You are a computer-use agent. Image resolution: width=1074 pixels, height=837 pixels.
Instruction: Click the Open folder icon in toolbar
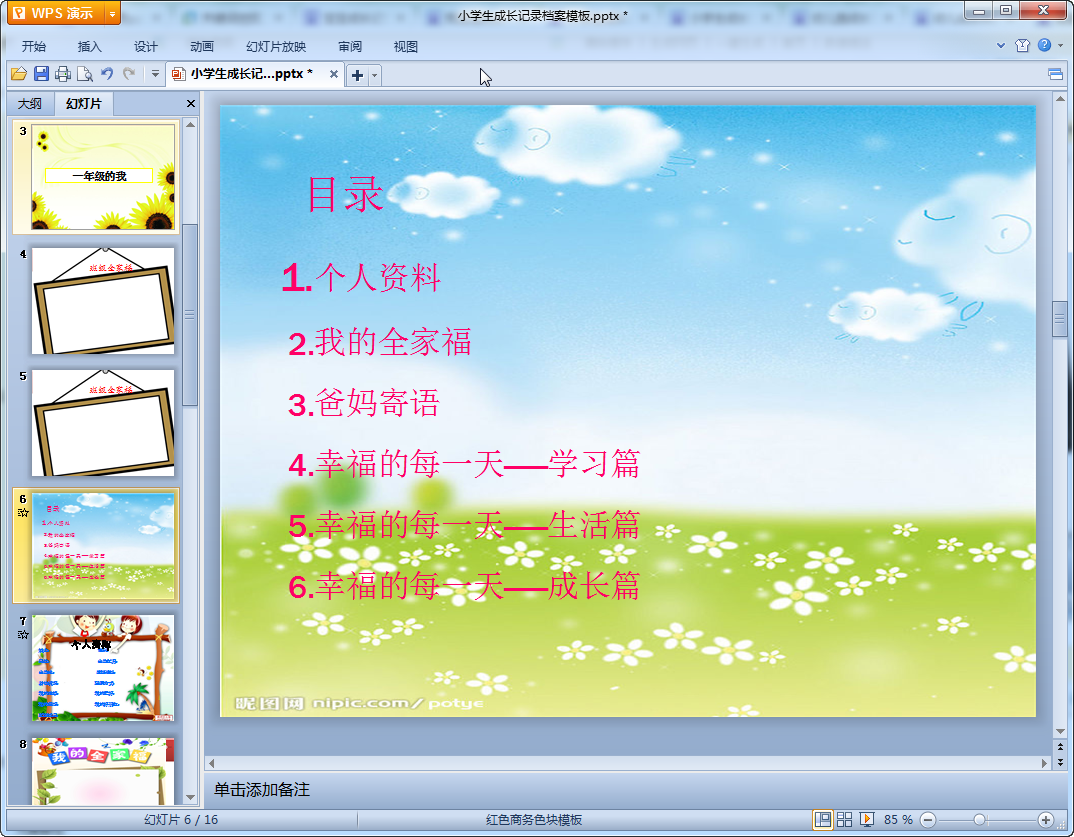point(18,74)
